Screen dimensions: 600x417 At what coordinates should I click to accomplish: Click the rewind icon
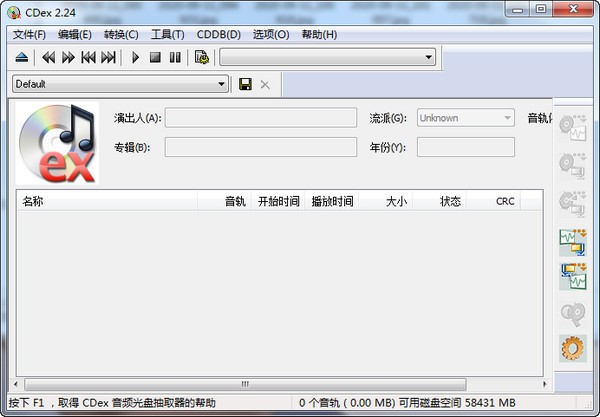click(x=47, y=58)
